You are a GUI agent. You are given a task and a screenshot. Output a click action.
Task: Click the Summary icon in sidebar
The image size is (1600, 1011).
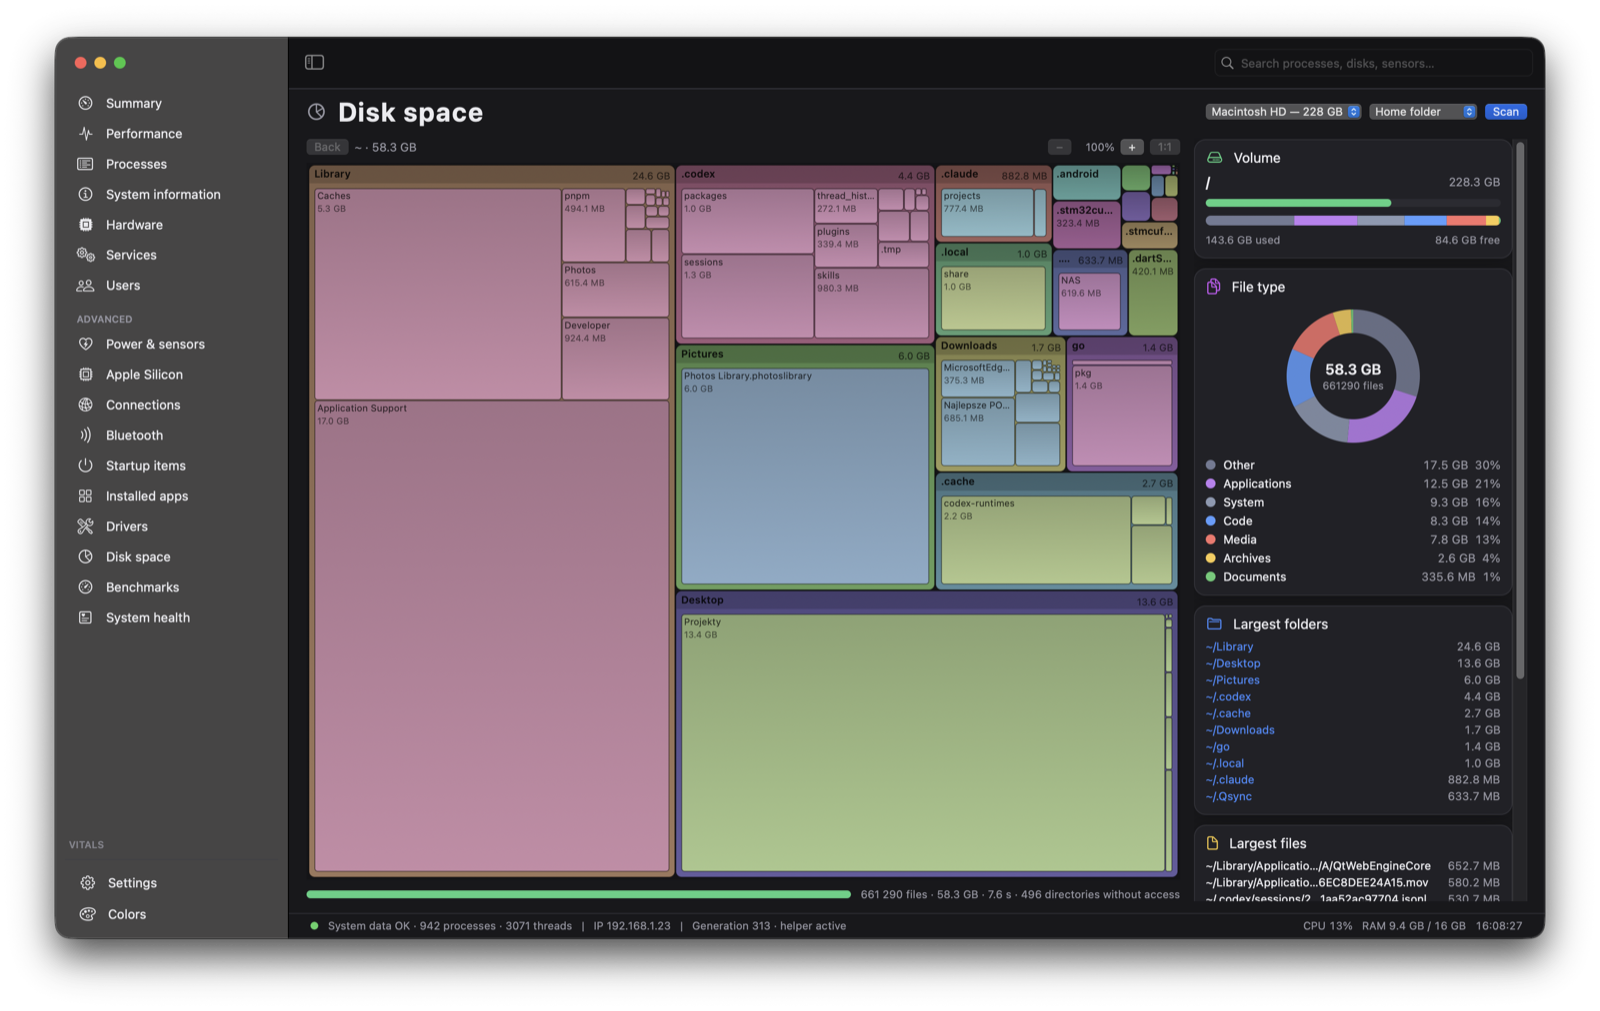pyautogui.click(x=86, y=103)
